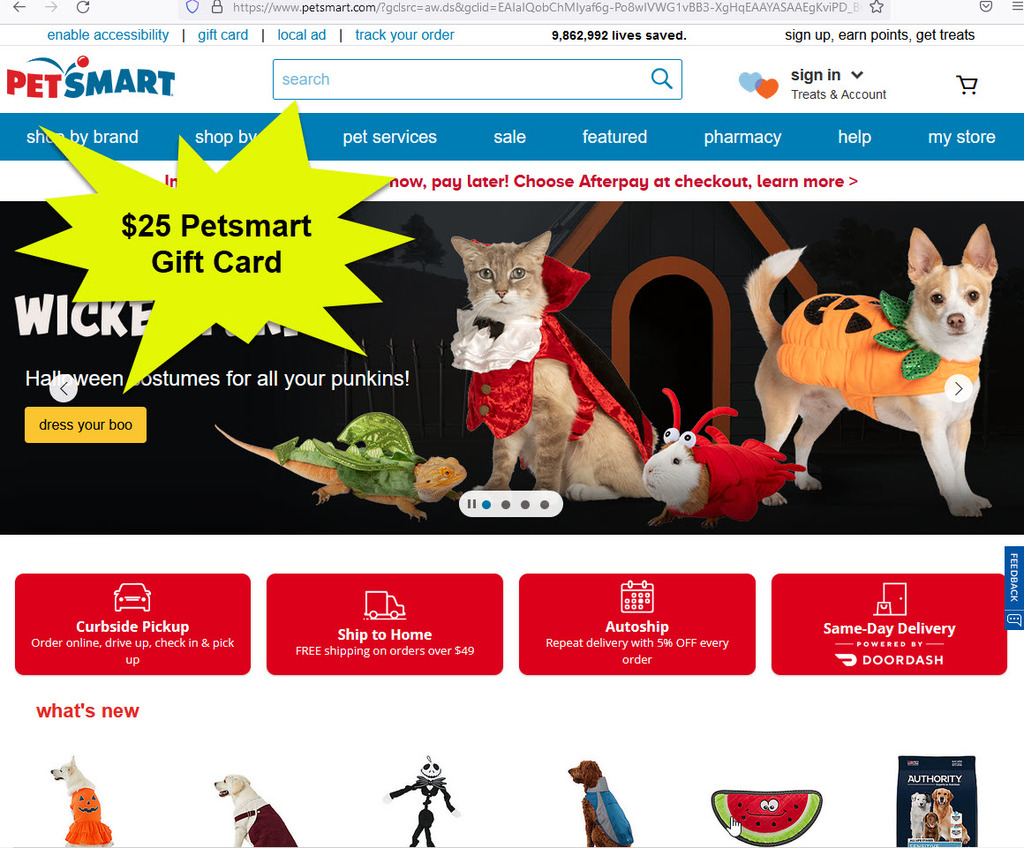Screen dimensions: 1024x848
Task: Advance carousel with next arrow
Action: 958,389
